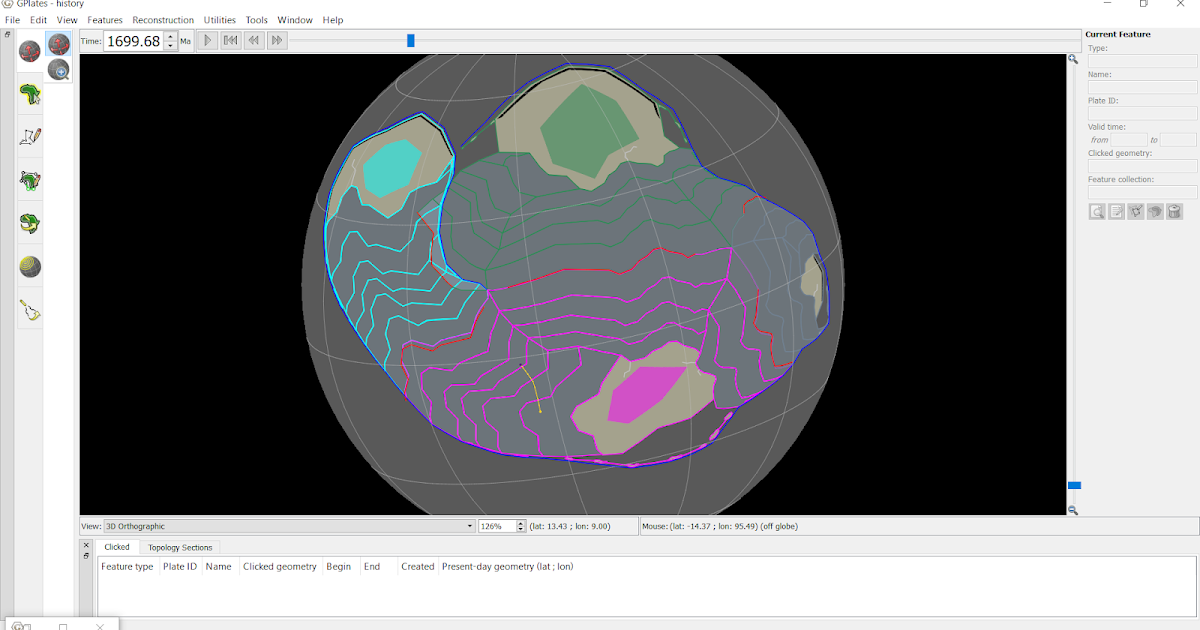Click the 'Feature type' column header

point(128,566)
